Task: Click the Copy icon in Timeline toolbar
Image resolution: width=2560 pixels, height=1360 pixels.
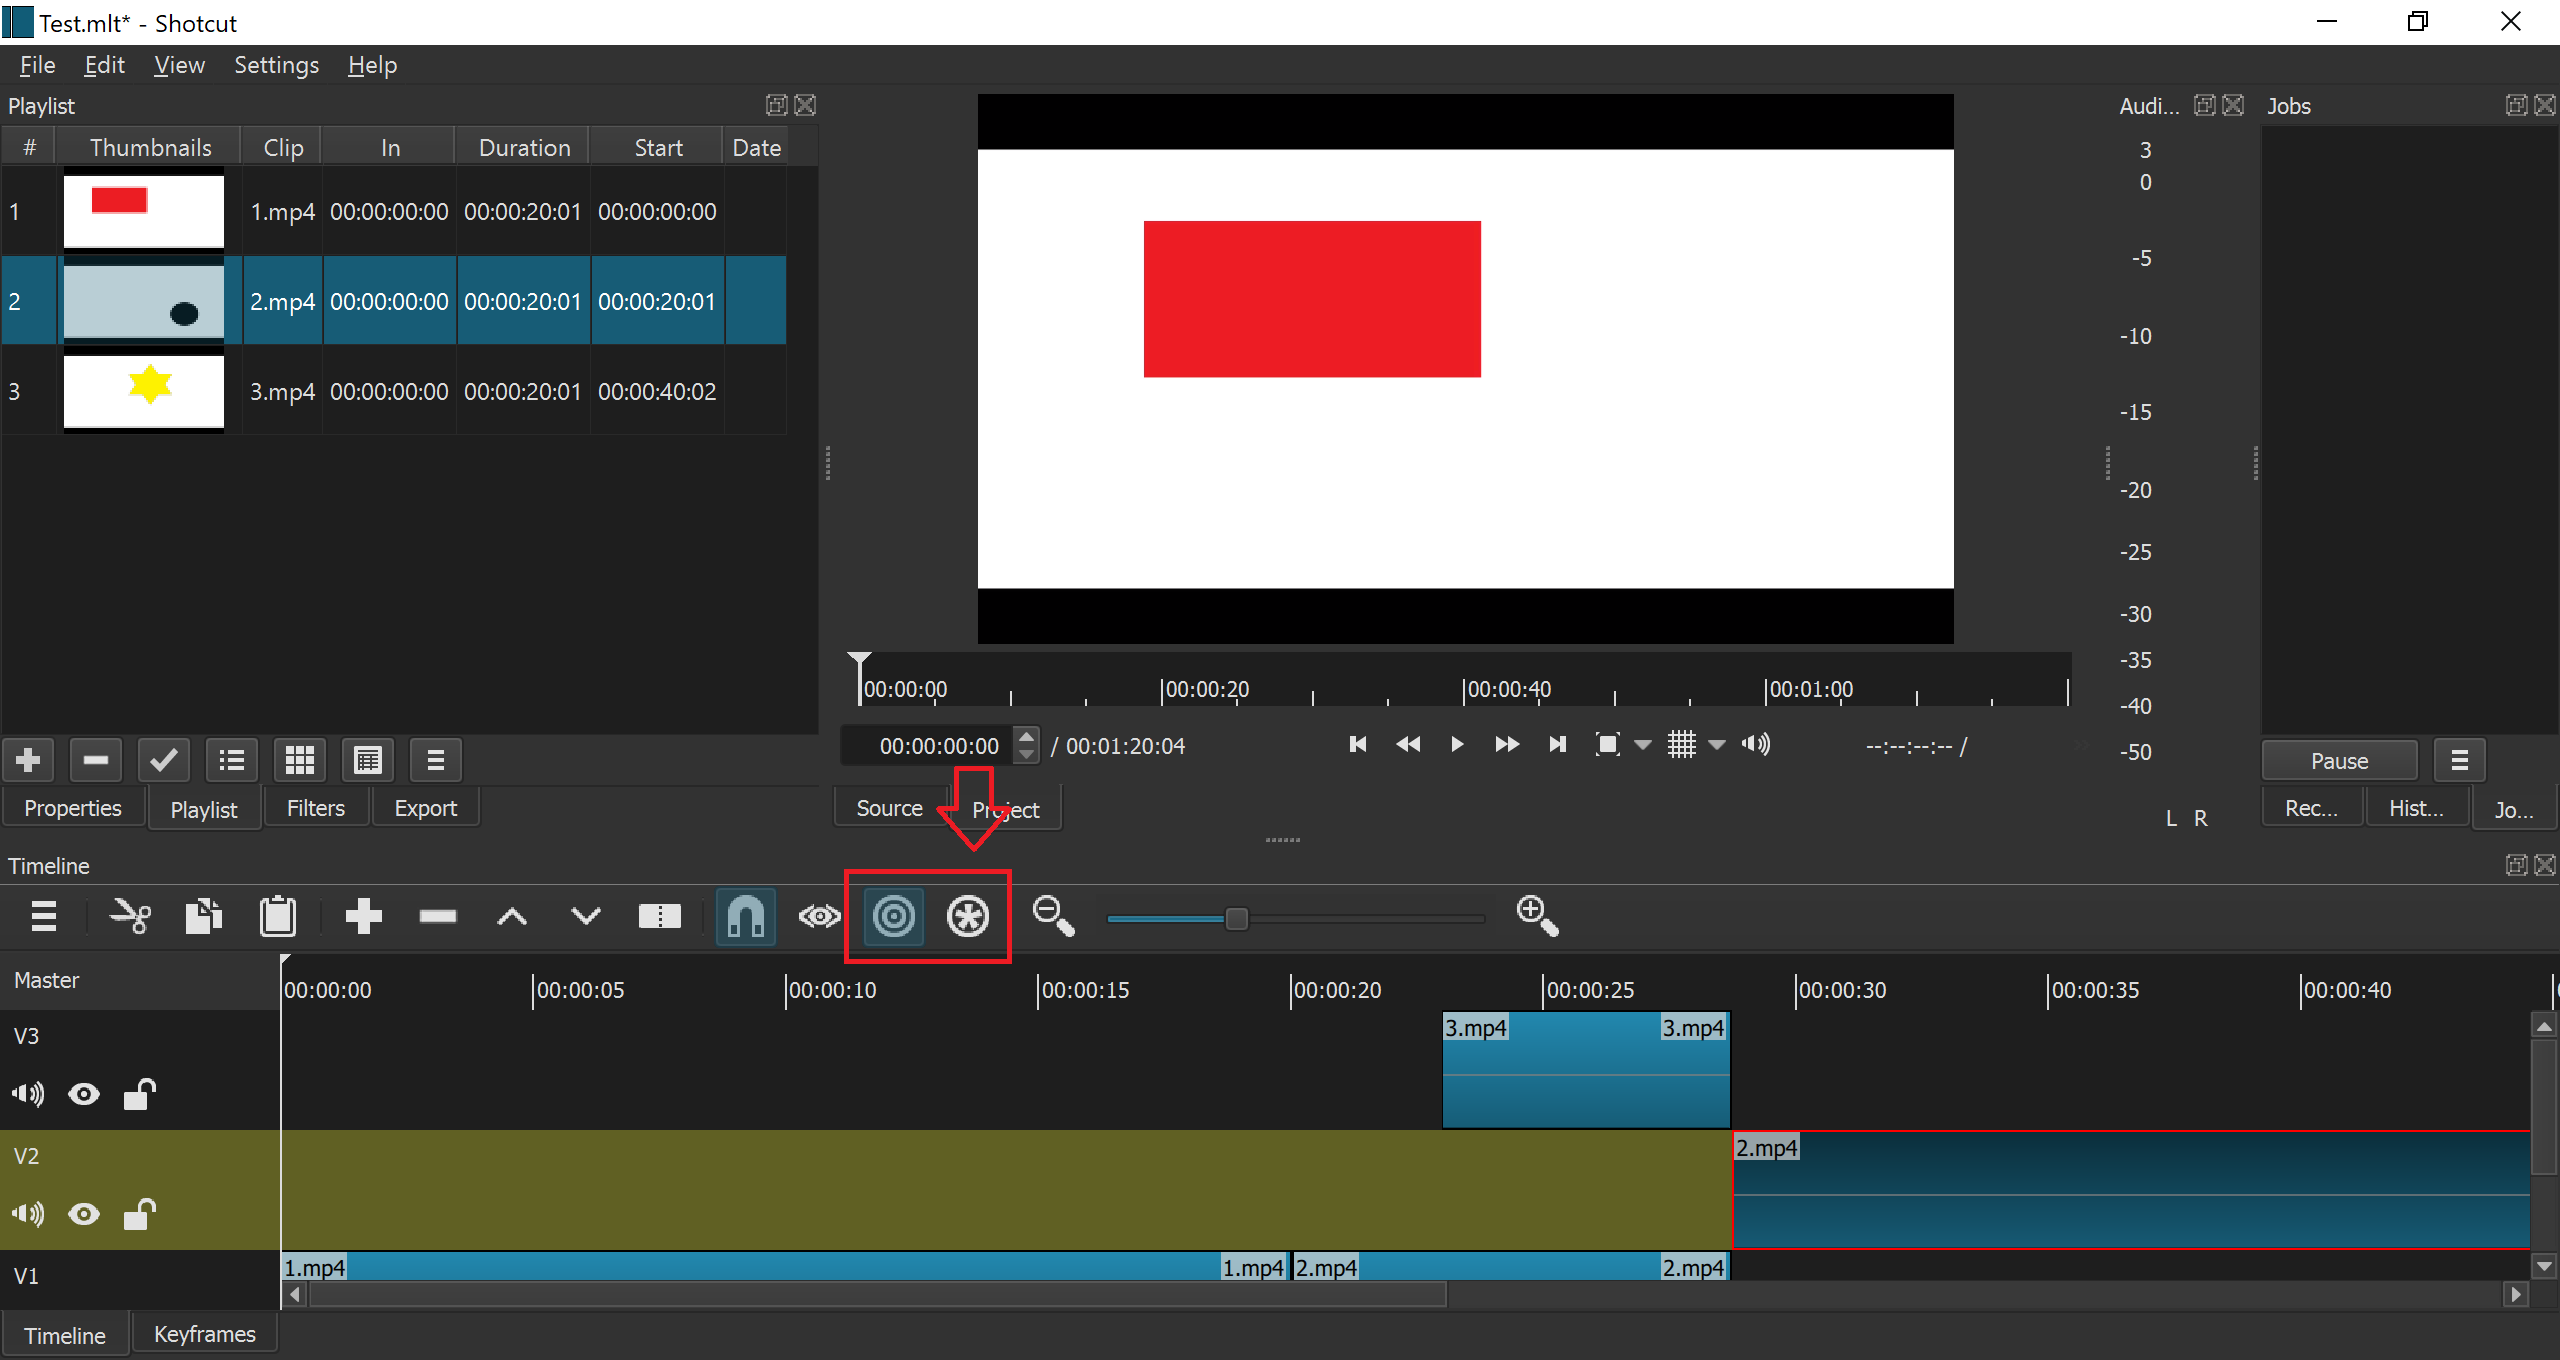Action: 204,916
